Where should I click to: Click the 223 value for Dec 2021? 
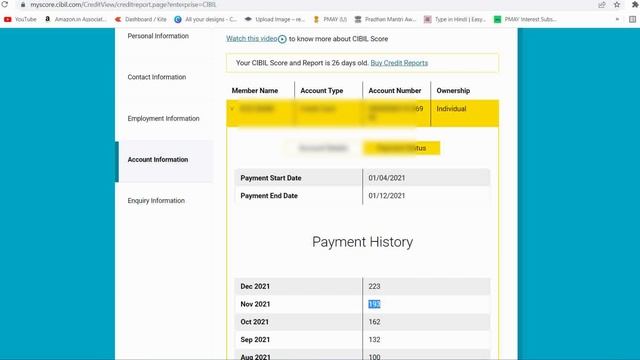374,287
